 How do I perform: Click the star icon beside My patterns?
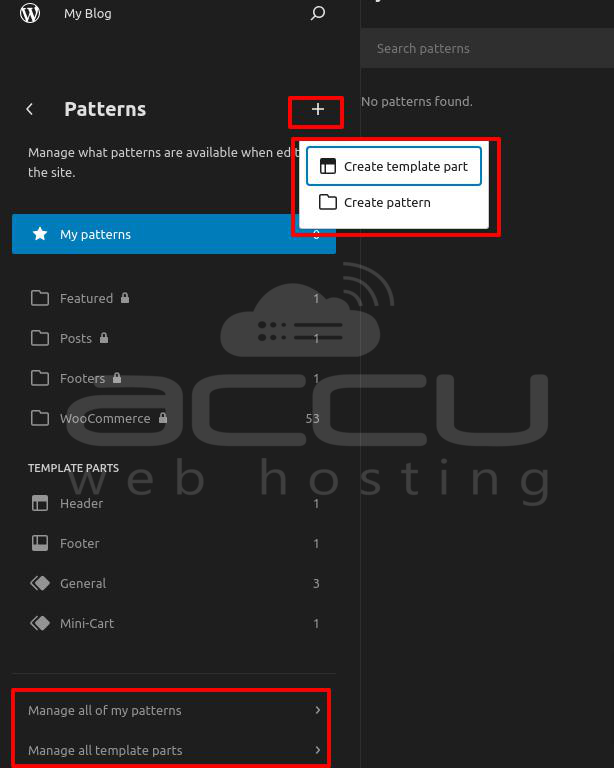(x=40, y=234)
